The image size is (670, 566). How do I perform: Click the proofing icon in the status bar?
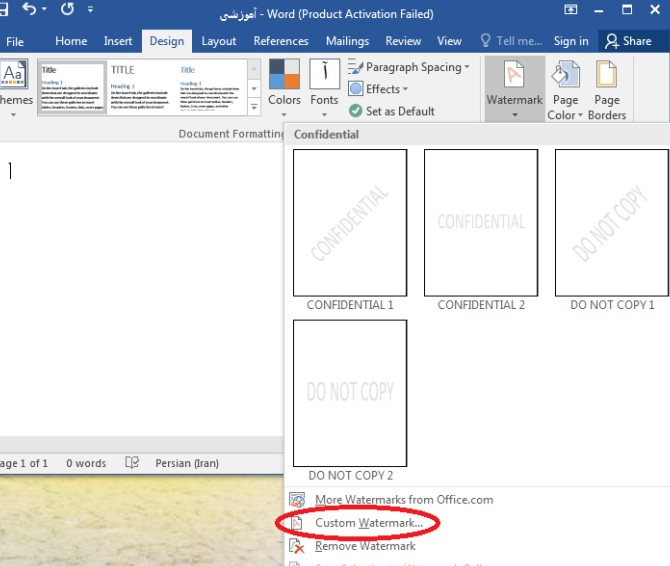coord(132,463)
